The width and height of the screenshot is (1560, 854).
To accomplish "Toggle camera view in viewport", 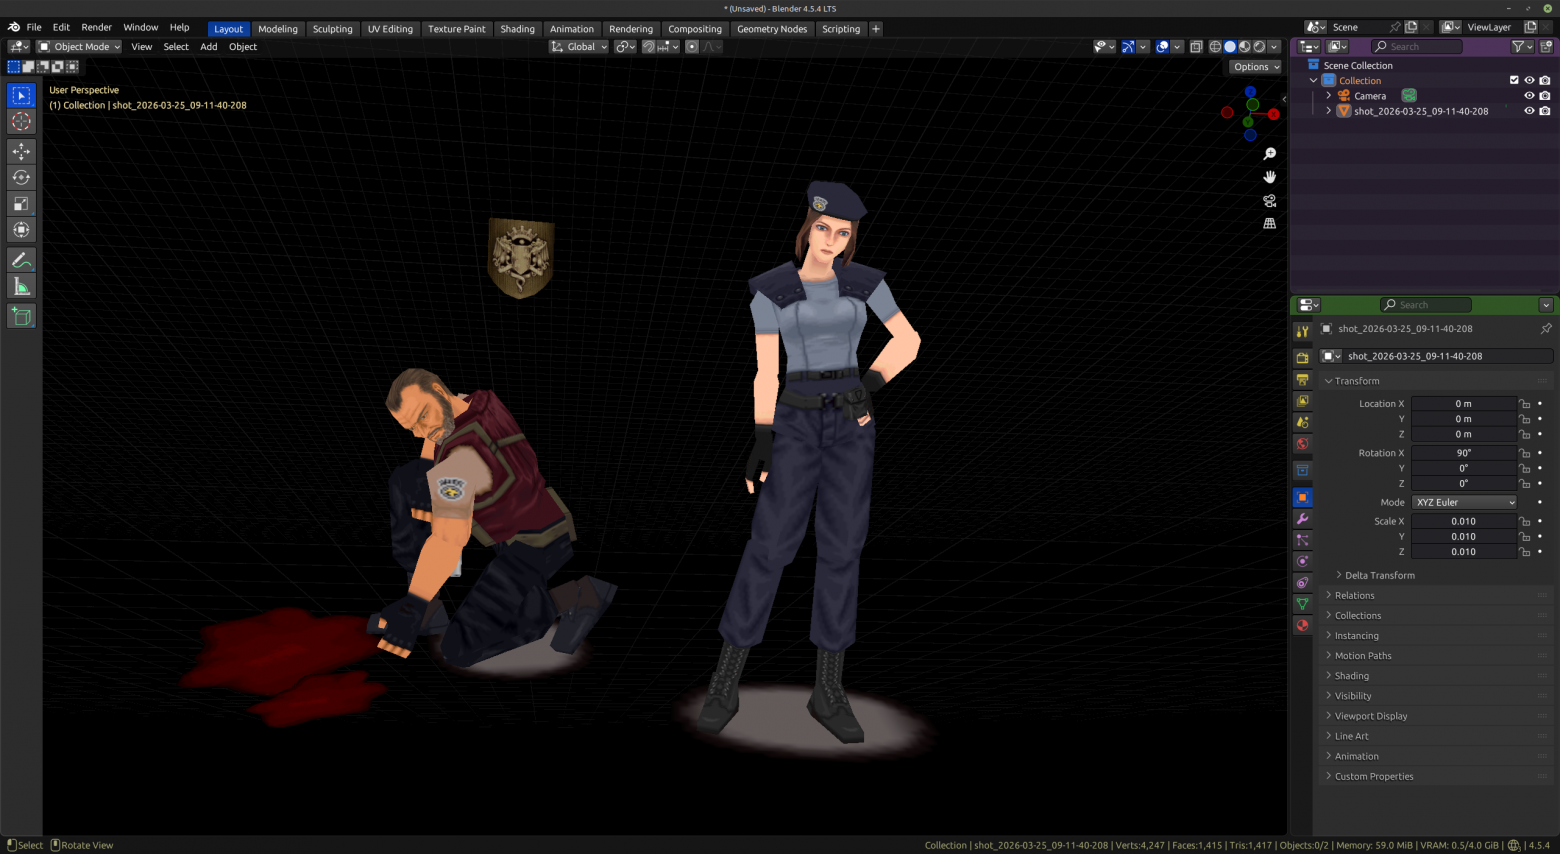I will click(x=1269, y=201).
